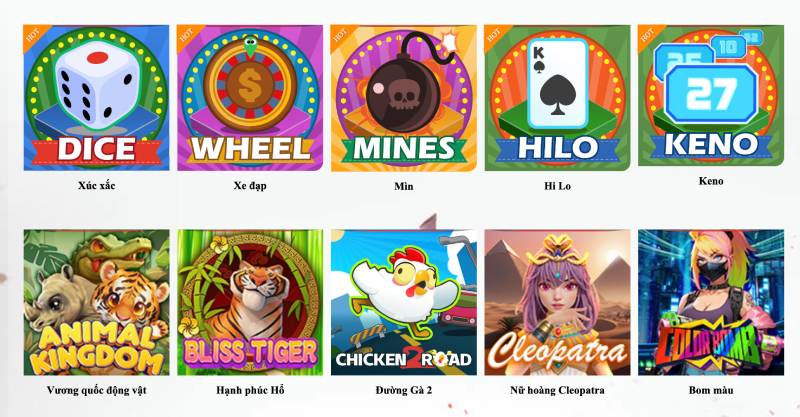The width and height of the screenshot is (800, 417).
Task: Click the Nữ hoàng Cleopatra label
Action: pyautogui.click(x=557, y=390)
